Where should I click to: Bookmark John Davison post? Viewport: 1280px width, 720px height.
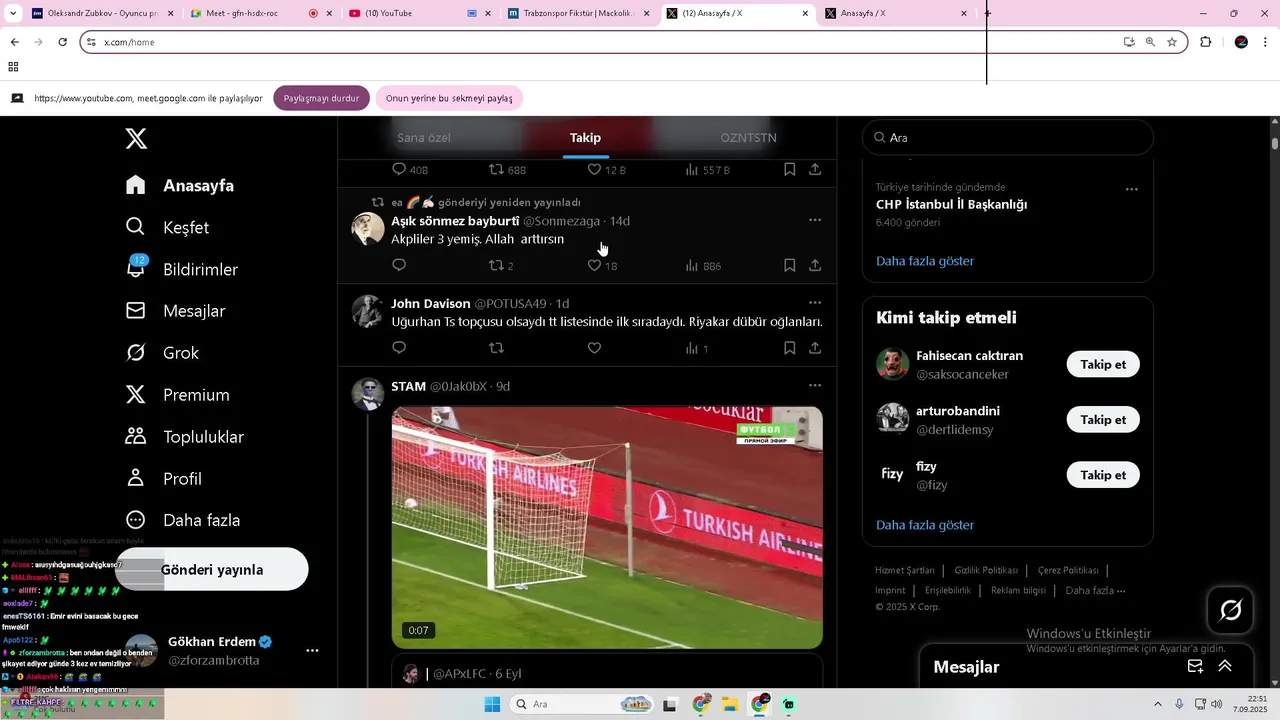point(790,348)
